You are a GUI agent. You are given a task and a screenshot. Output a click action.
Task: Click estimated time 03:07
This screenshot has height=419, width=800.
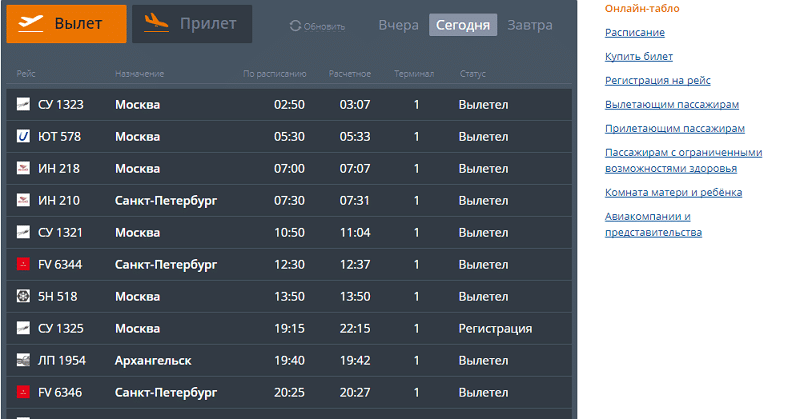tap(355, 105)
